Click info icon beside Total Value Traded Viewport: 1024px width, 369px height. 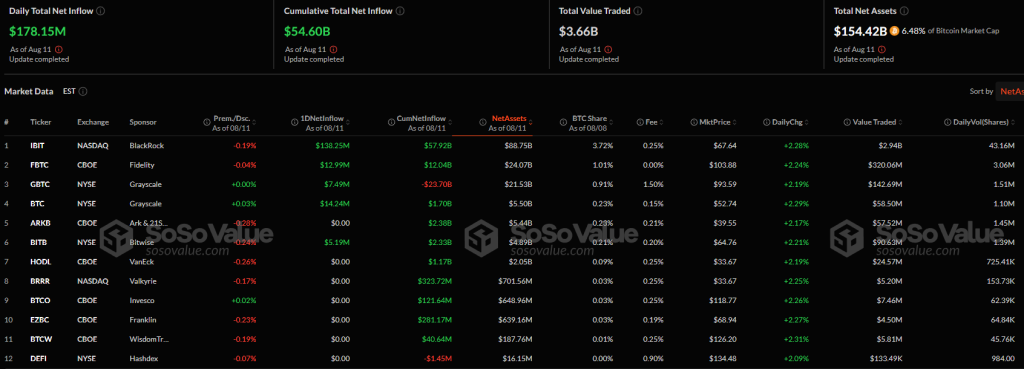(638, 11)
